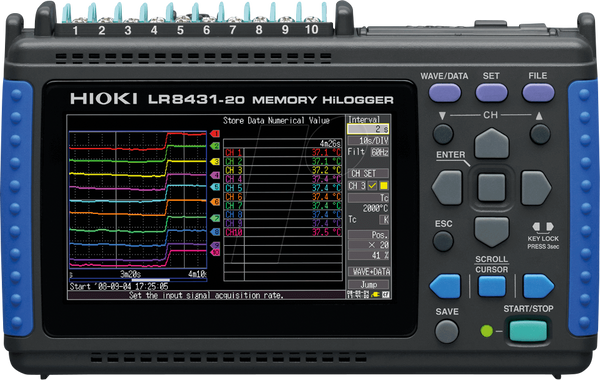Screen dimensions: 600x380
Task: Click the 3m20s time axis label
Action: pos(130,274)
